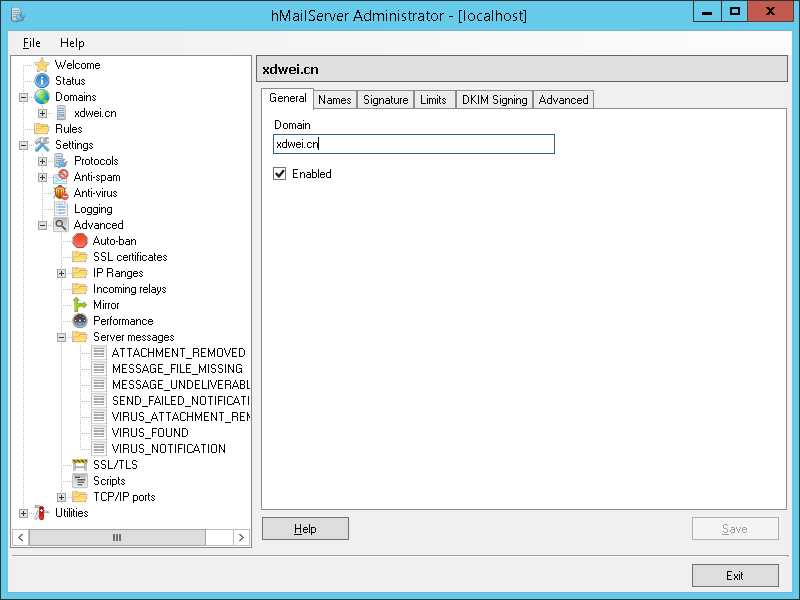800x600 pixels.
Task: Expand the Anti-spam tree node
Action: pos(42,177)
